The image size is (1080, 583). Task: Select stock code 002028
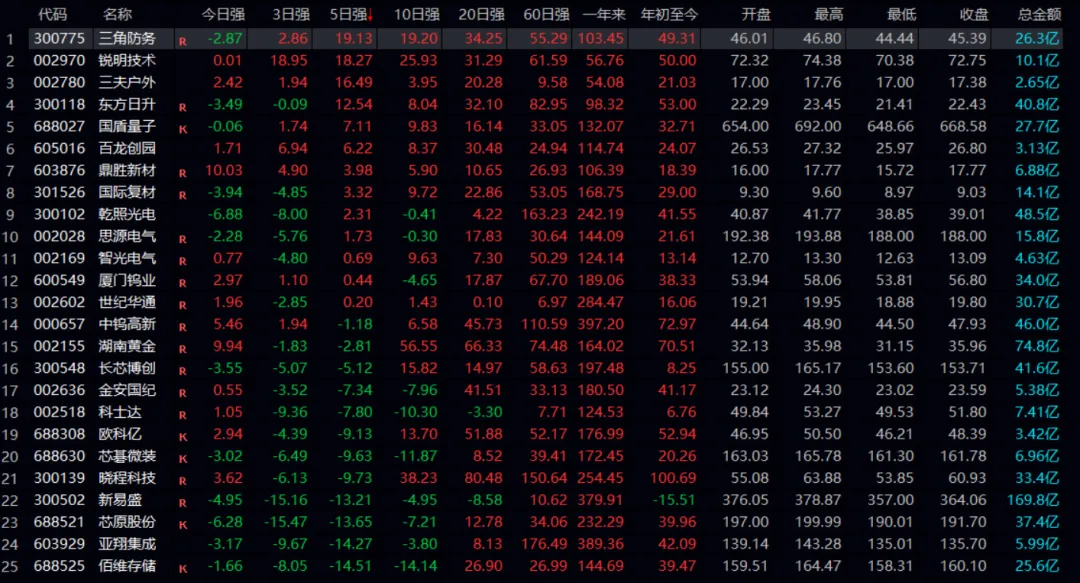pyautogui.click(x=59, y=236)
